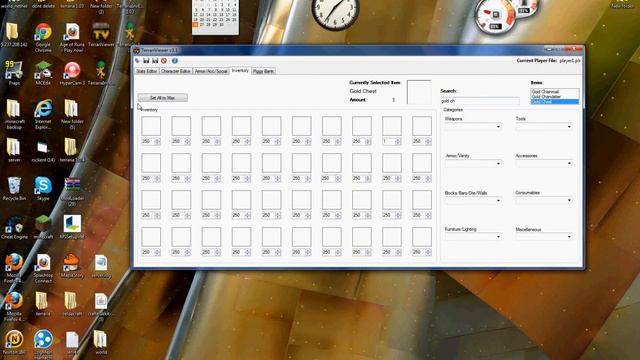Image resolution: width=640 pixels, height=360 pixels.
Task: Select the Splashtop Connect desktop icon
Action: click(x=43, y=269)
